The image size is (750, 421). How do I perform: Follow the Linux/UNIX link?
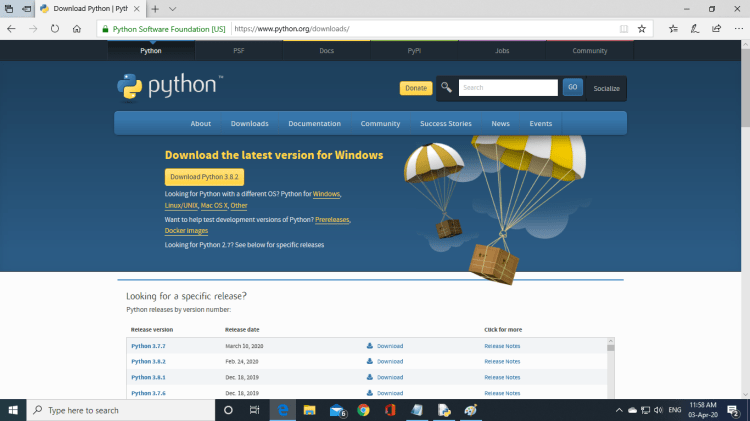coord(181,205)
